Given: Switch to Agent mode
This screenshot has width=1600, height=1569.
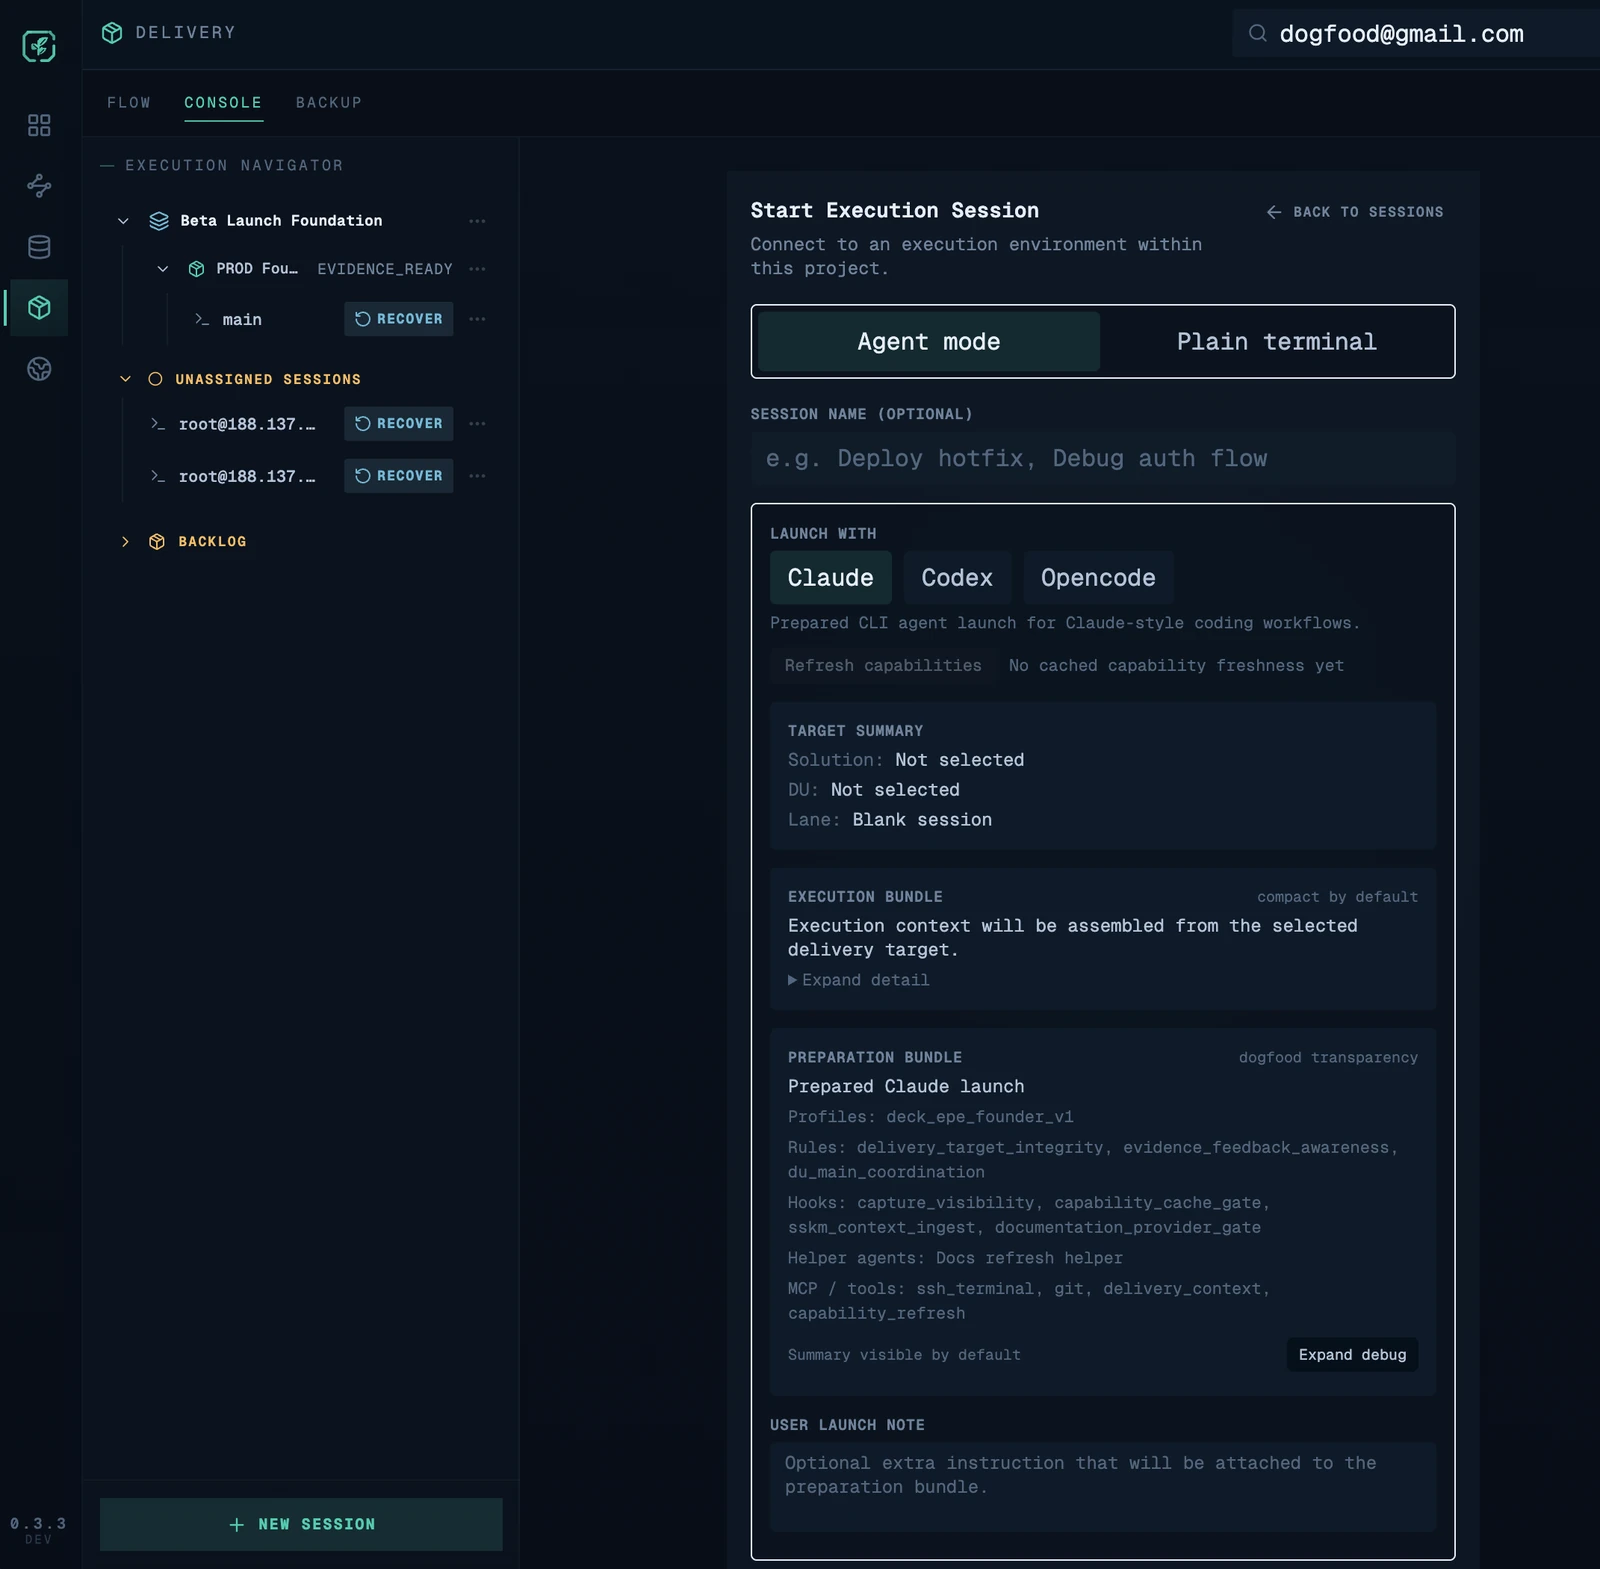Looking at the screenshot, I should pos(928,342).
